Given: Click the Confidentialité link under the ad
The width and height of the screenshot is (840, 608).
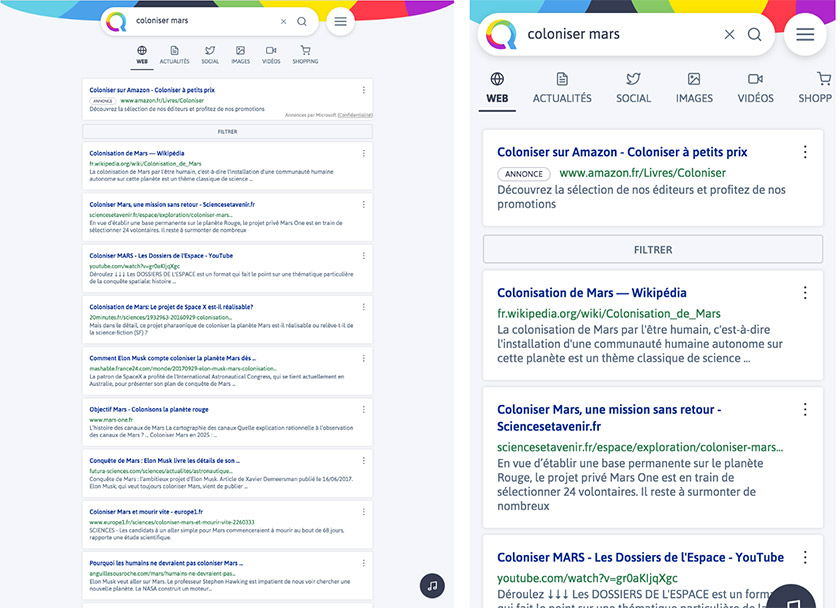Looking at the screenshot, I should (355, 115).
